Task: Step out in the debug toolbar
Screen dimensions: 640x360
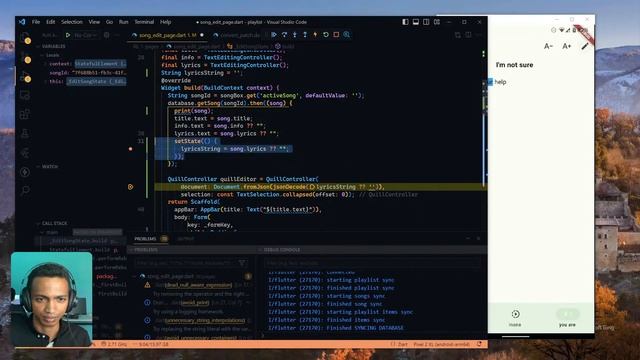Action: click(x=305, y=35)
